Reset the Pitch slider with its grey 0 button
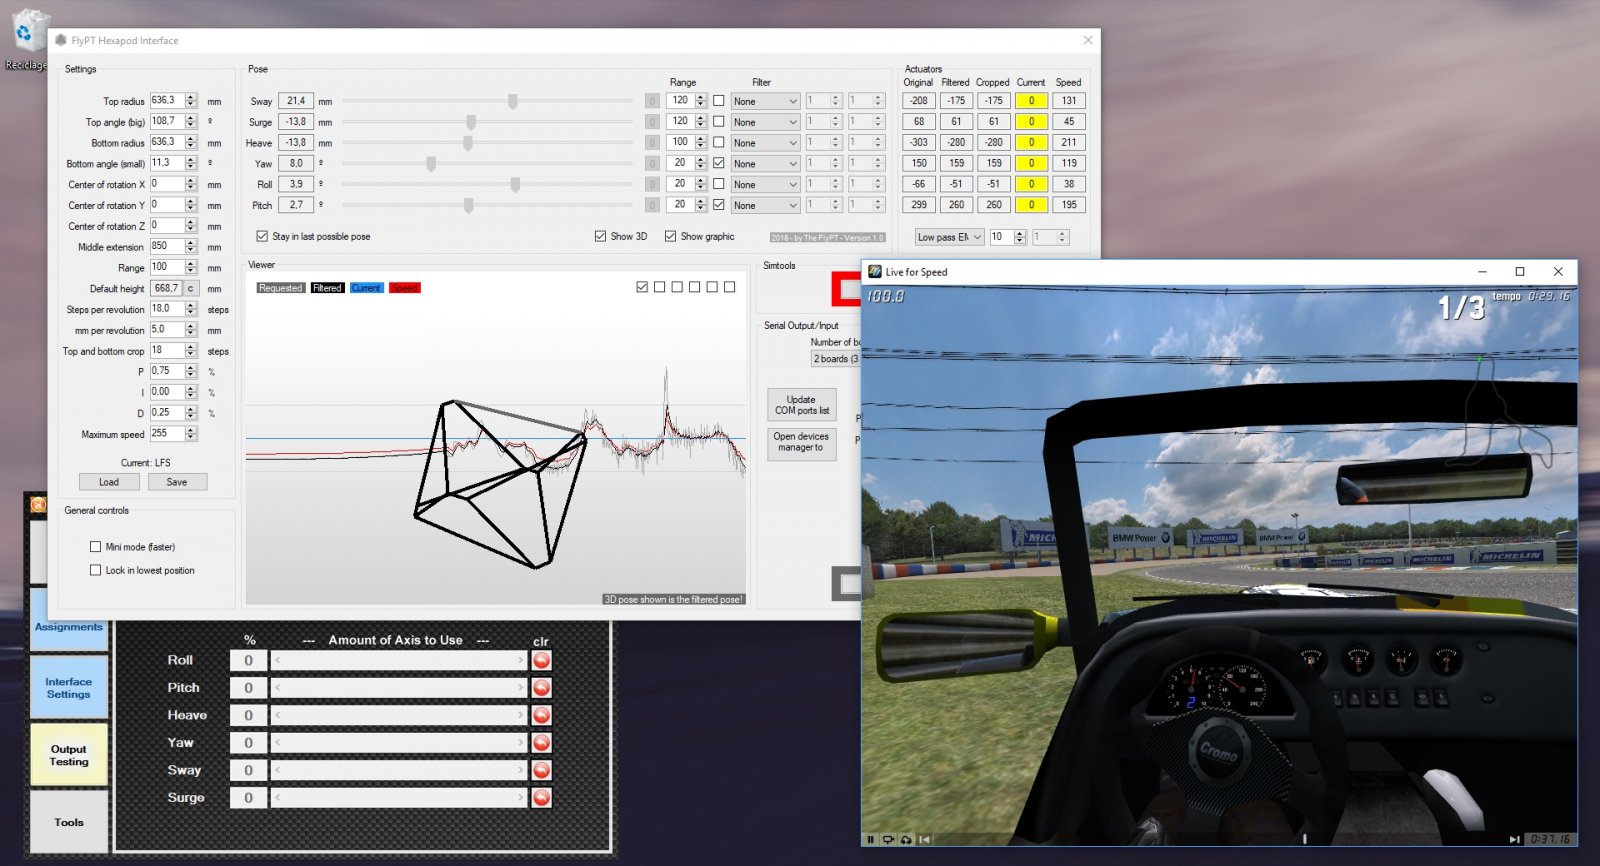Screen dimensions: 1600x866 [x=652, y=205]
